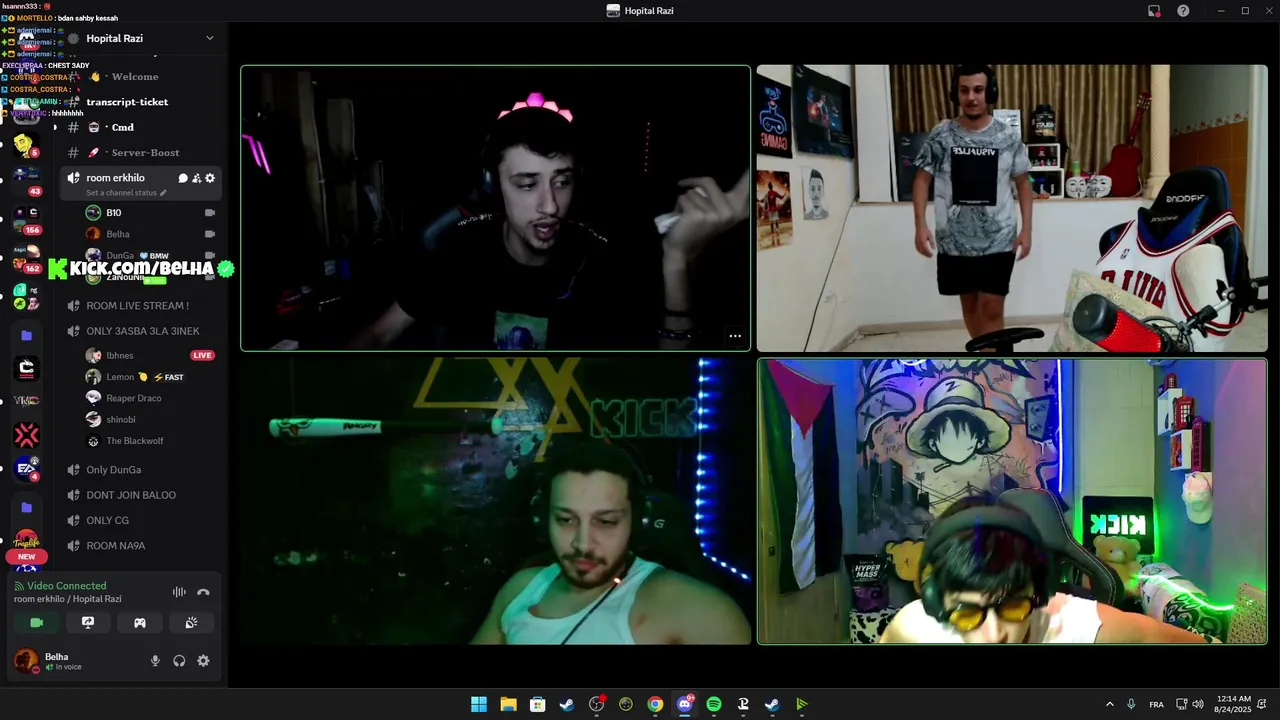
Task: Mute microphone in user panel
Action: (x=155, y=661)
